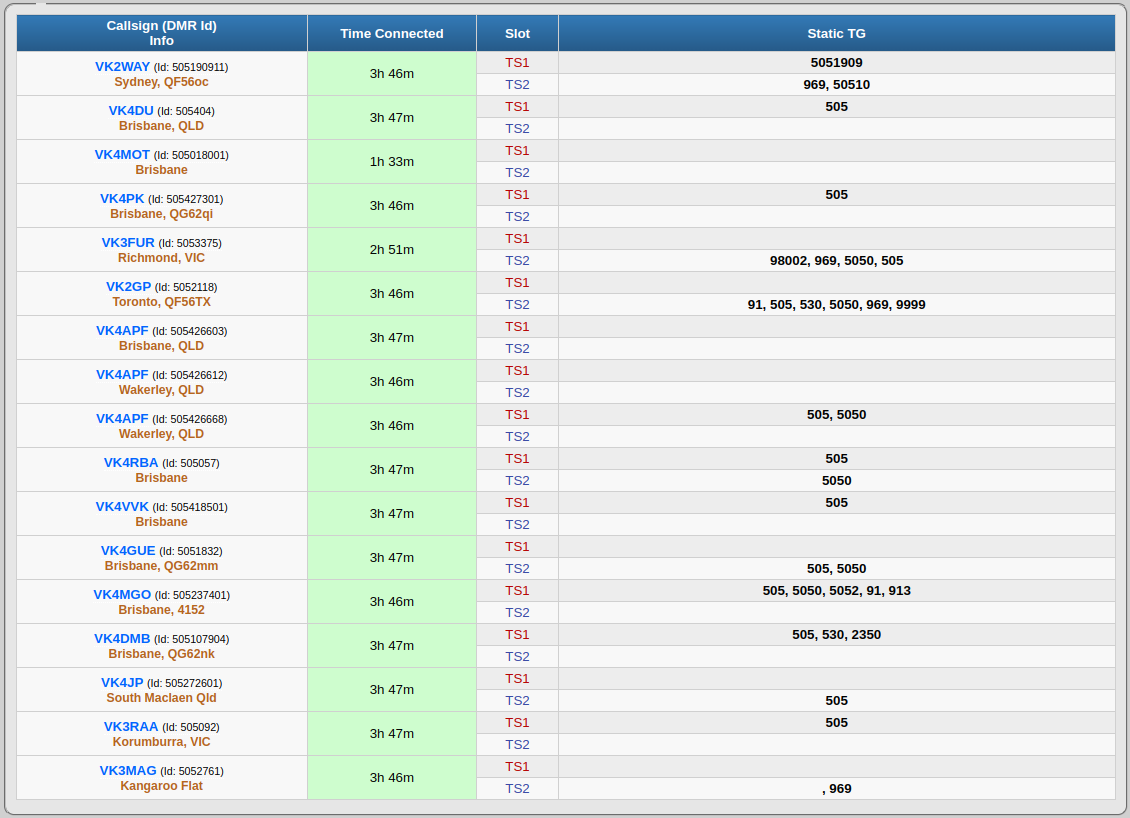Click the VK2GP callsign link
The image size is (1130, 818).
128,287
